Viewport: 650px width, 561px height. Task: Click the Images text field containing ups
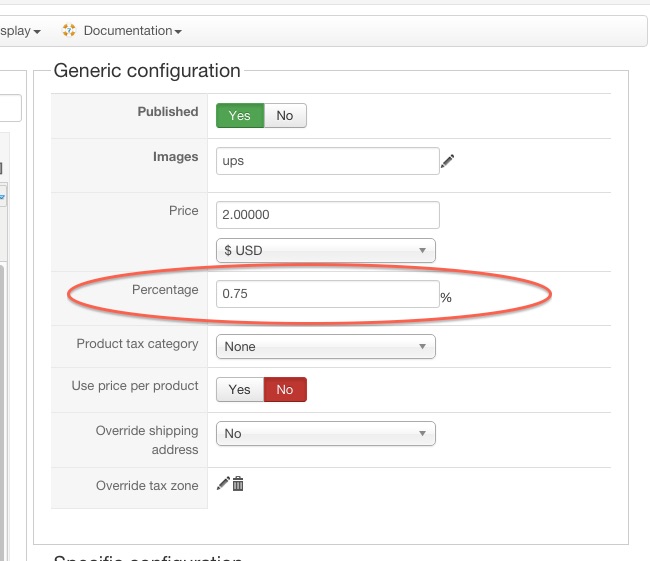(x=327, y=161)
